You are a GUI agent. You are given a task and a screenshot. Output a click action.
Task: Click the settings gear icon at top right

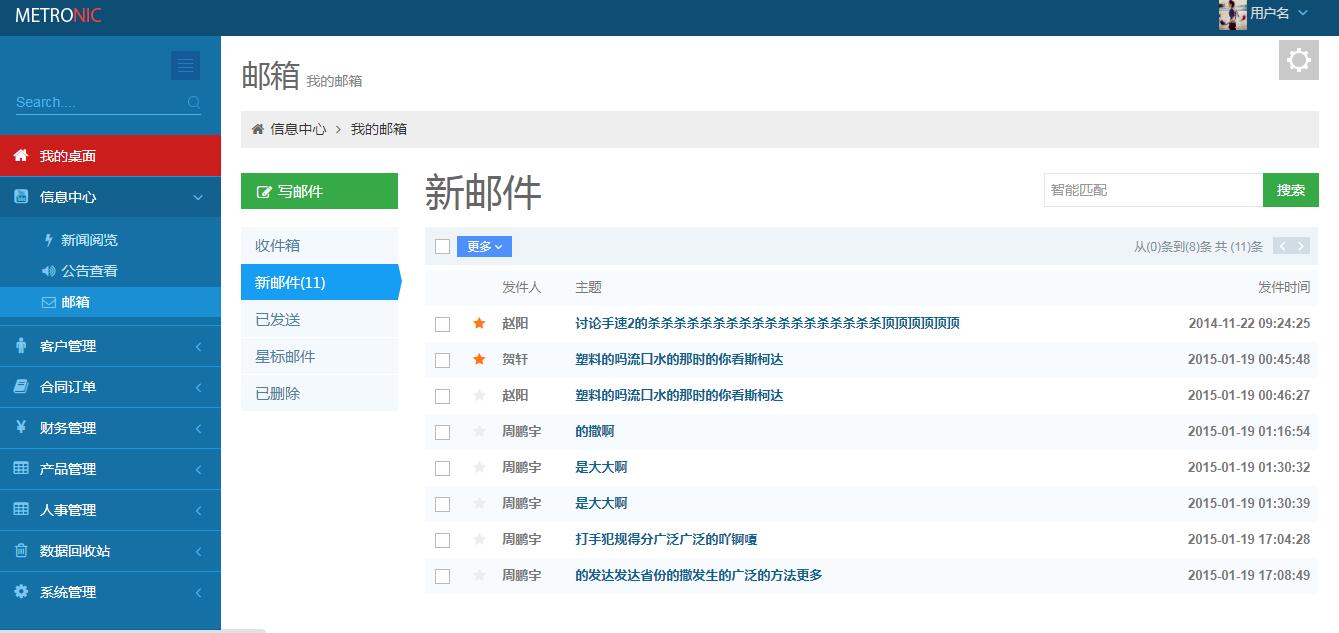tap(1298, 60)
